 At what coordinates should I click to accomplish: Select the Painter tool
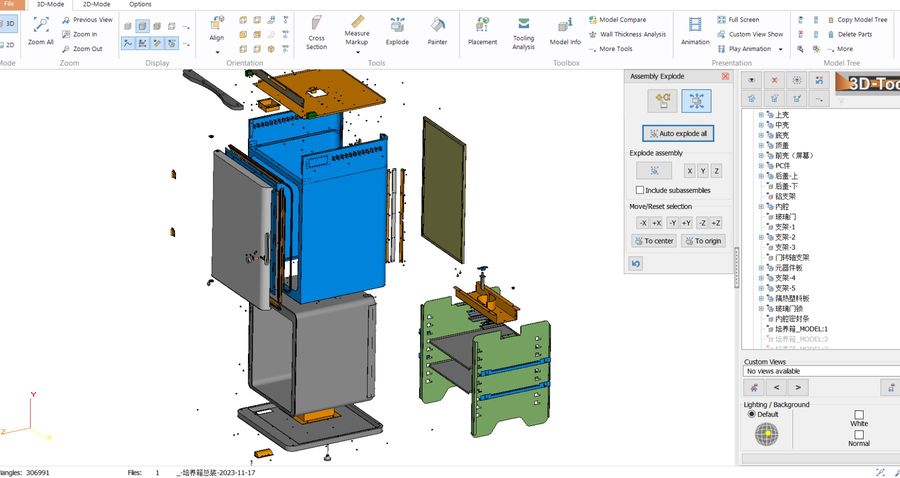pos(437,32)
